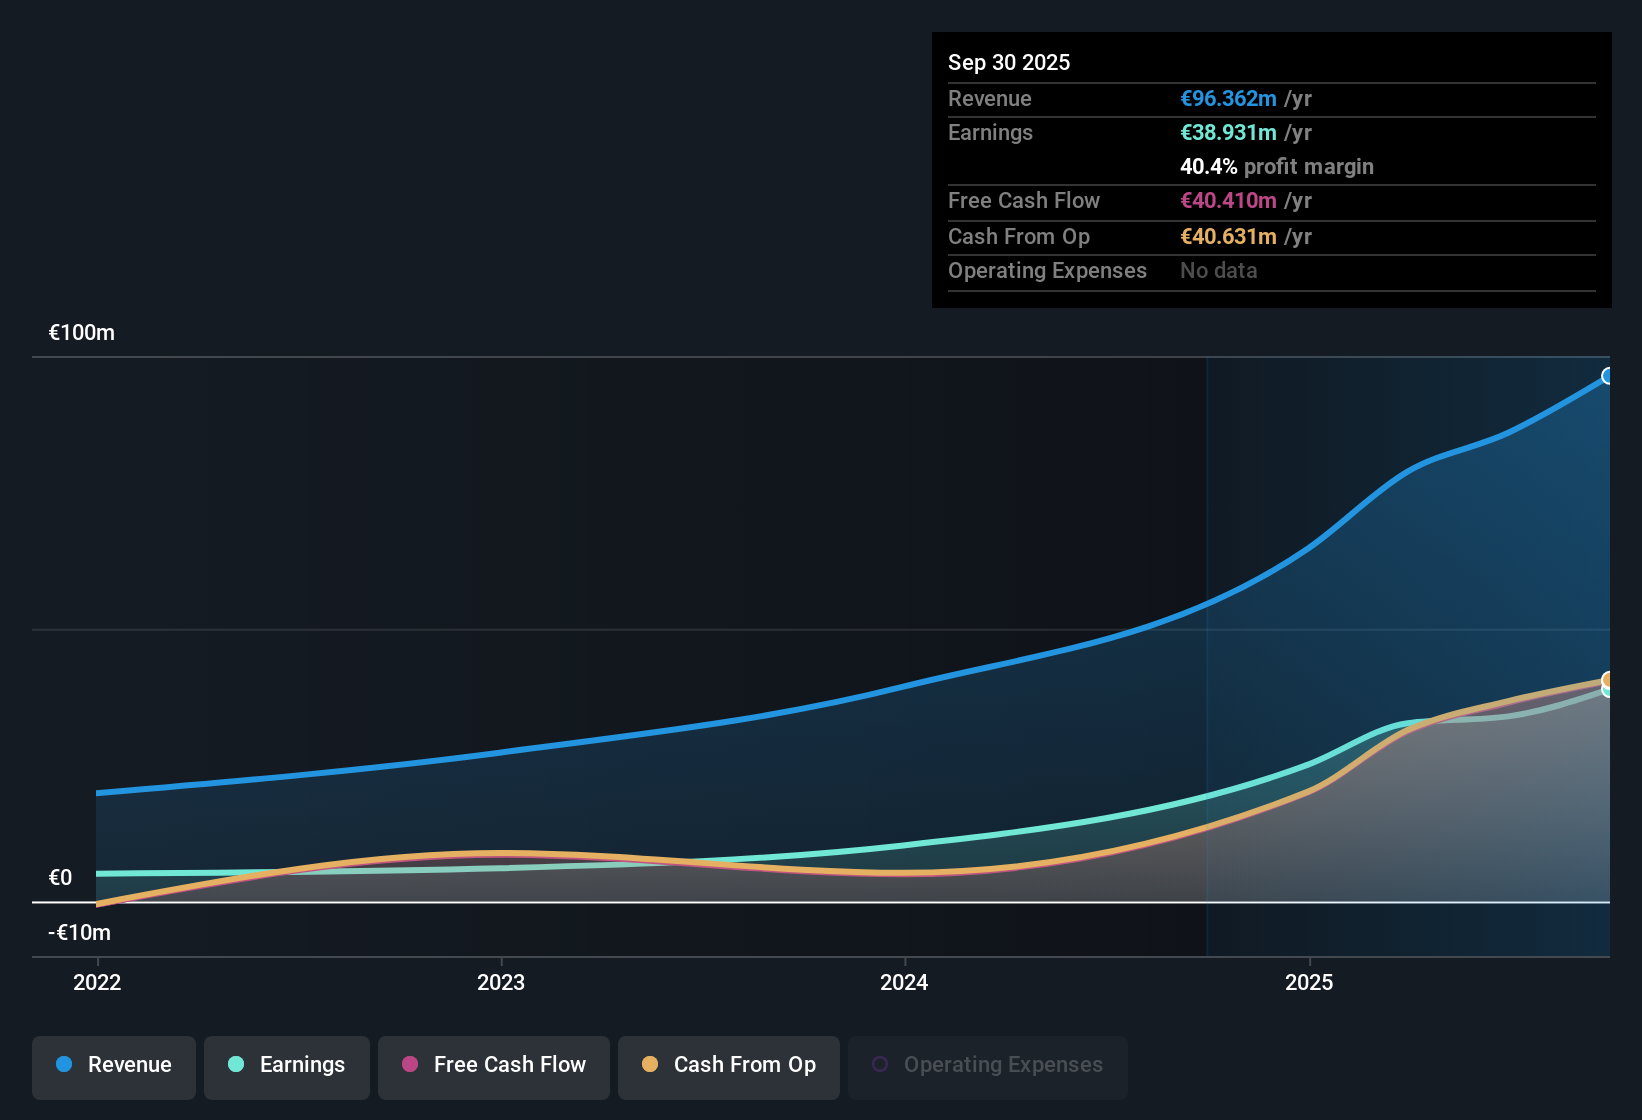This screenshot has height=1120, width=1642.
Task: Click the 40.4% profit margin text
Action: point(1276,166)
